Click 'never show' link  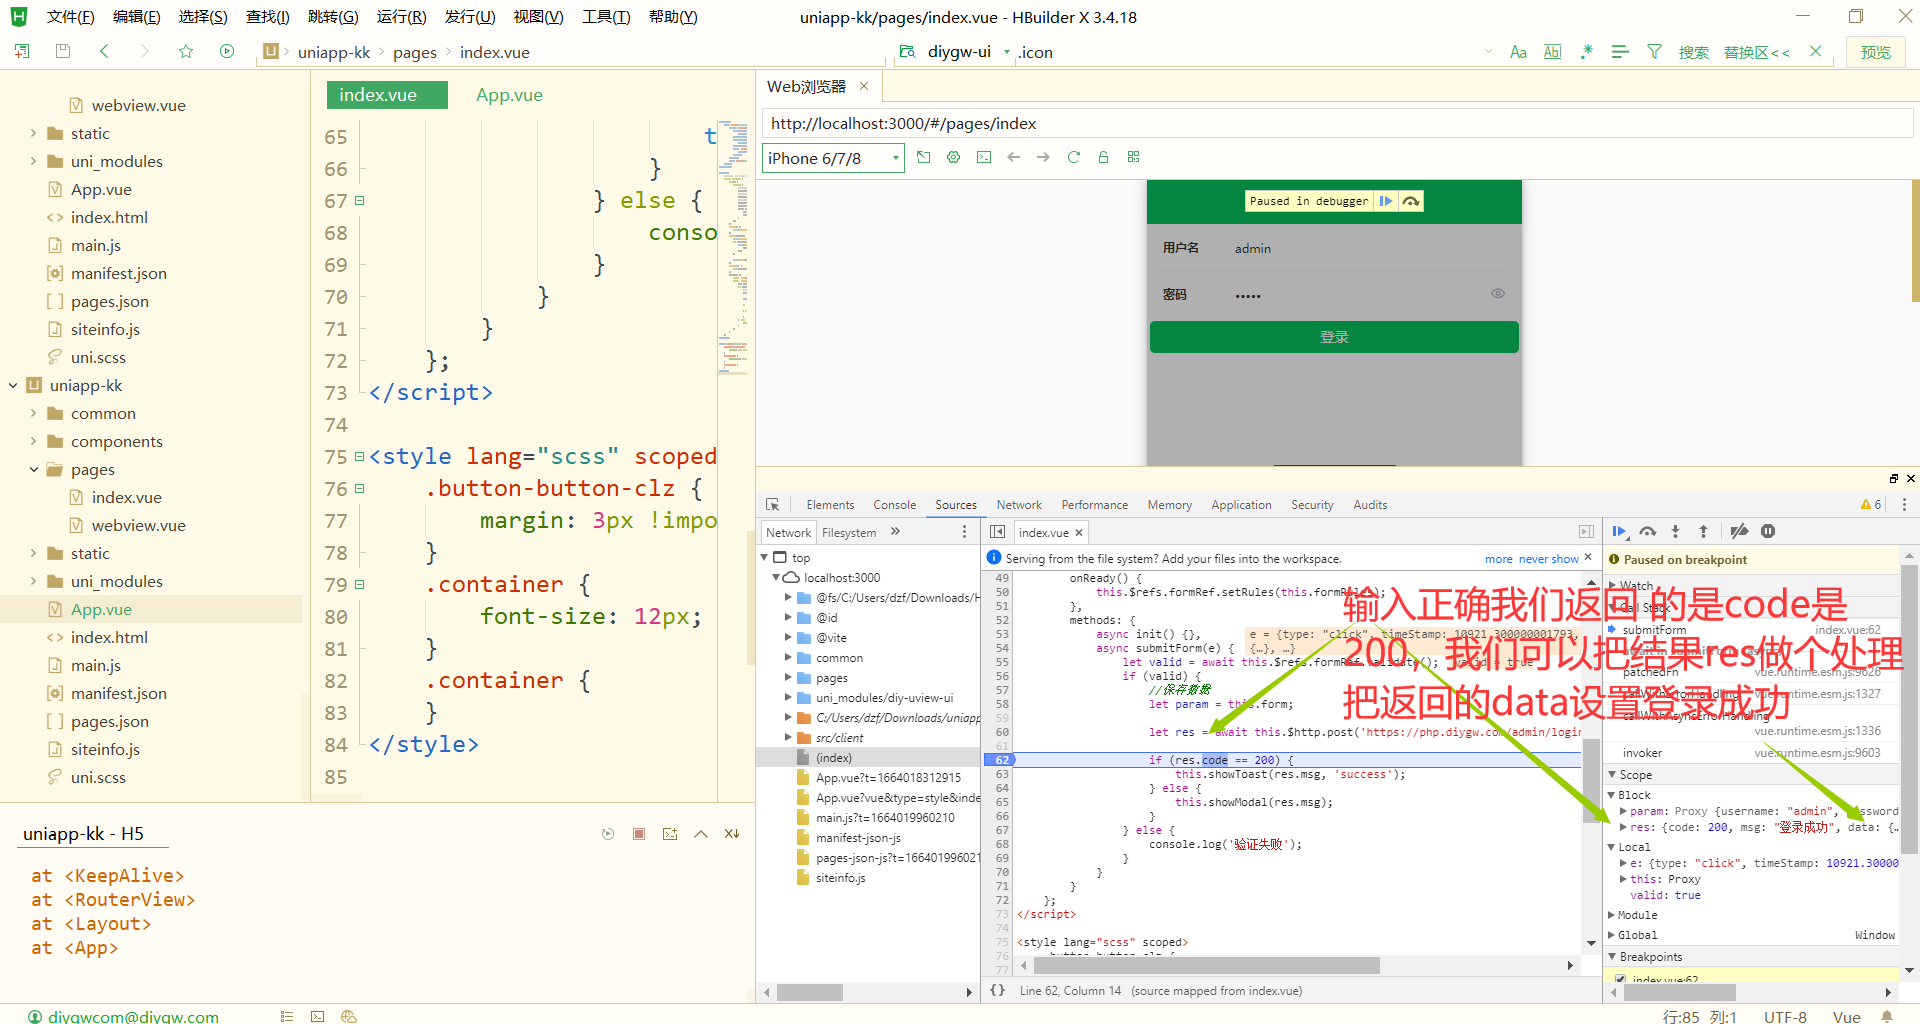coord(1548,559)
